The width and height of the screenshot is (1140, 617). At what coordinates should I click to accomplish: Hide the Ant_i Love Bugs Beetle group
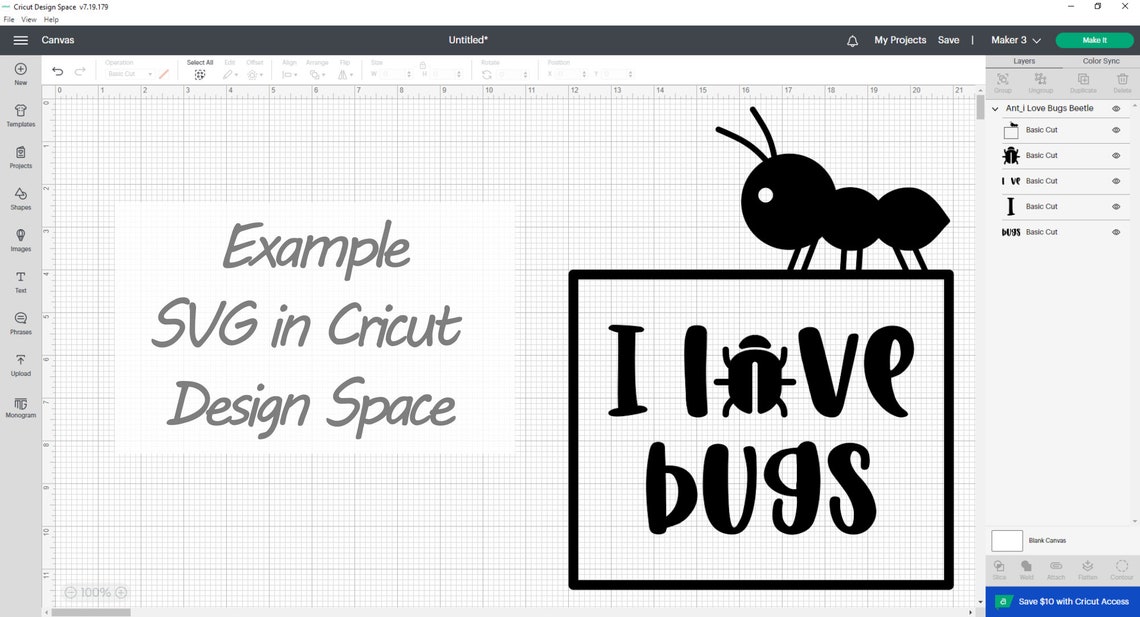pos(1117,107)
